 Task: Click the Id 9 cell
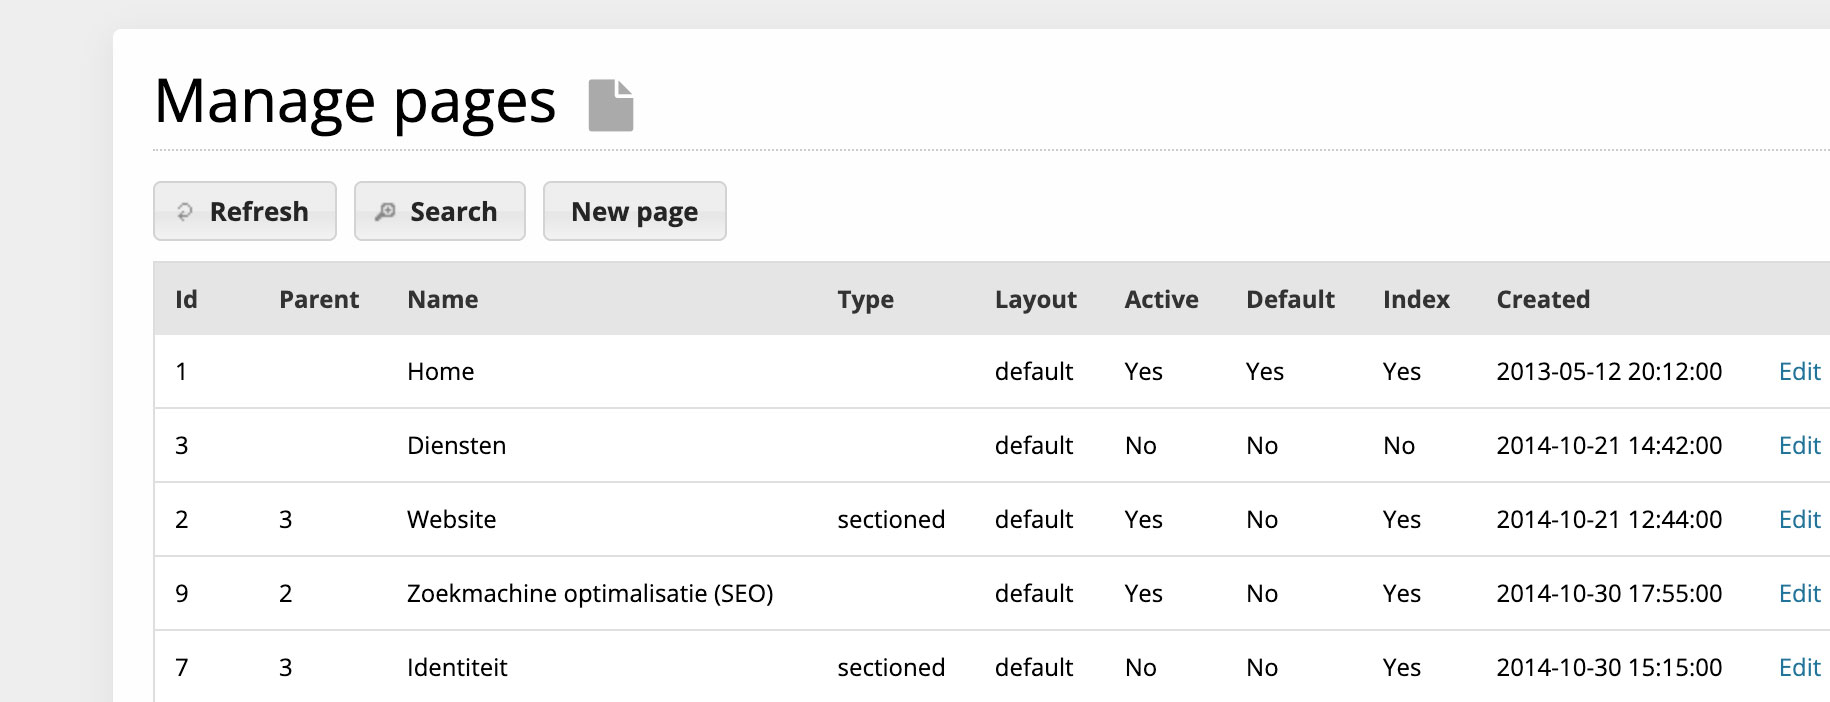pyautogui.click(x=182, y=593)
